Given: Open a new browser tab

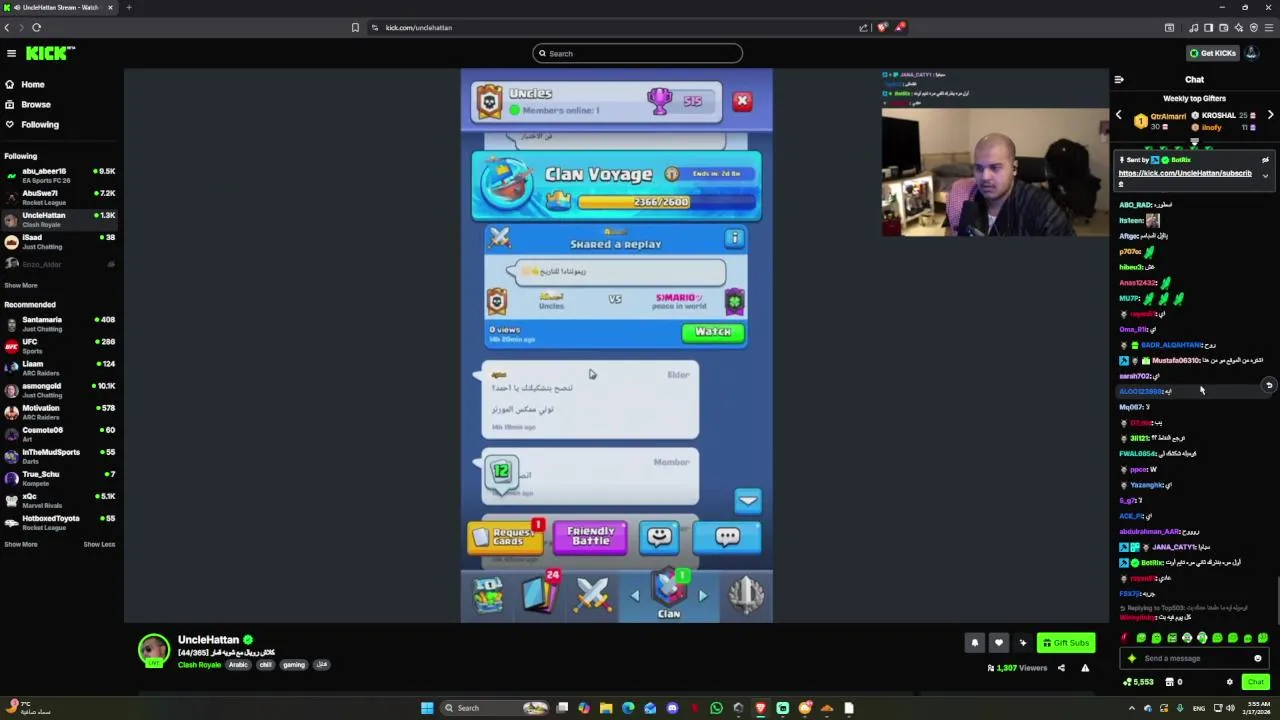Looking at the screenshot, I should 128,7.
